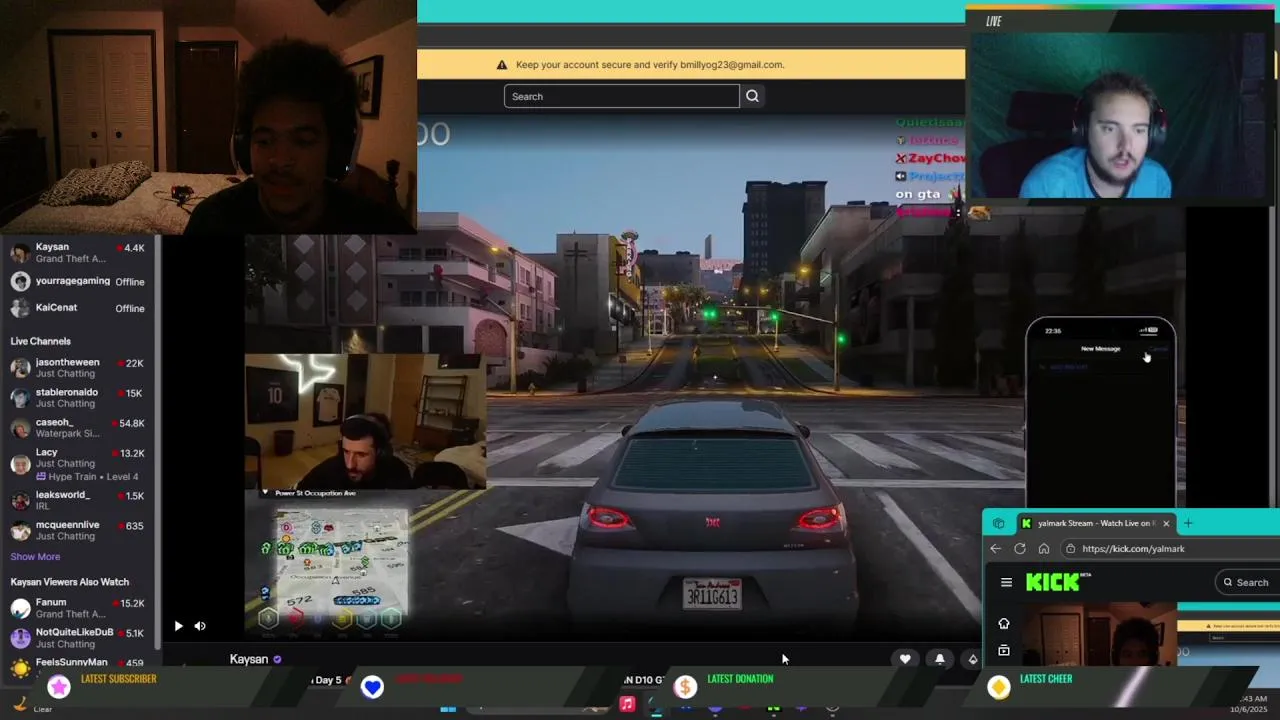Click the green KICK logo
Image resolution: width=1280 pixels, height=720 pixels.
pos(1053,582)
